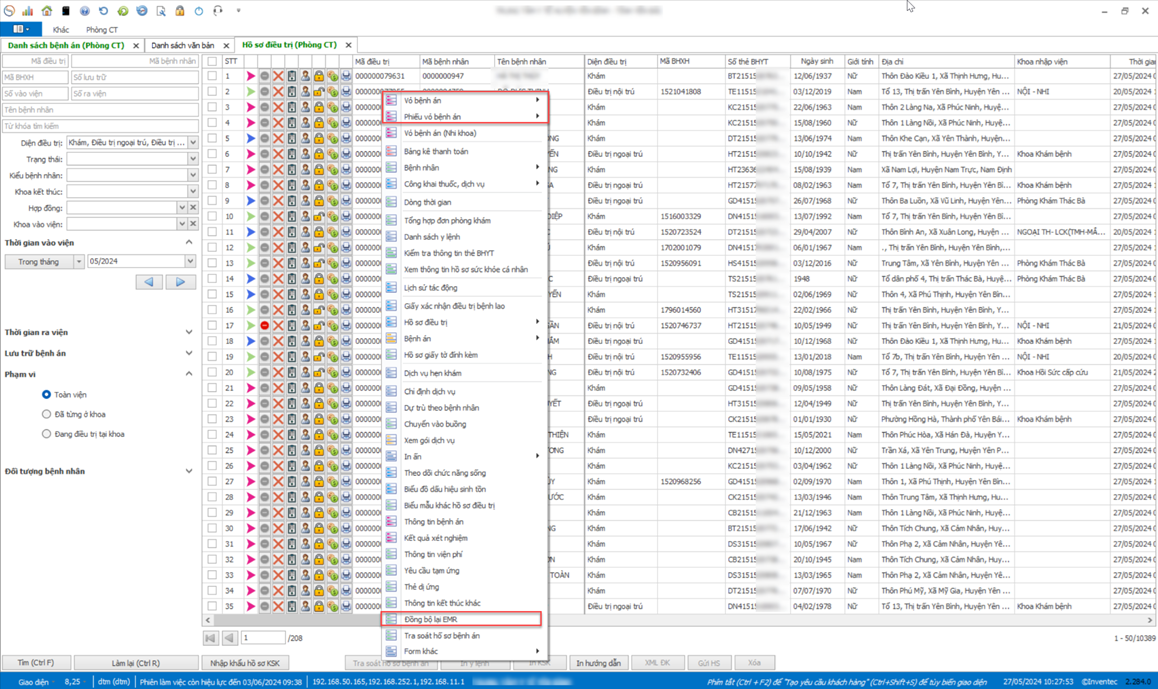Choose 'Đồng bộ lại EMR' from context menu
This screenshot has height=689, width=1158.
point(431,620)
